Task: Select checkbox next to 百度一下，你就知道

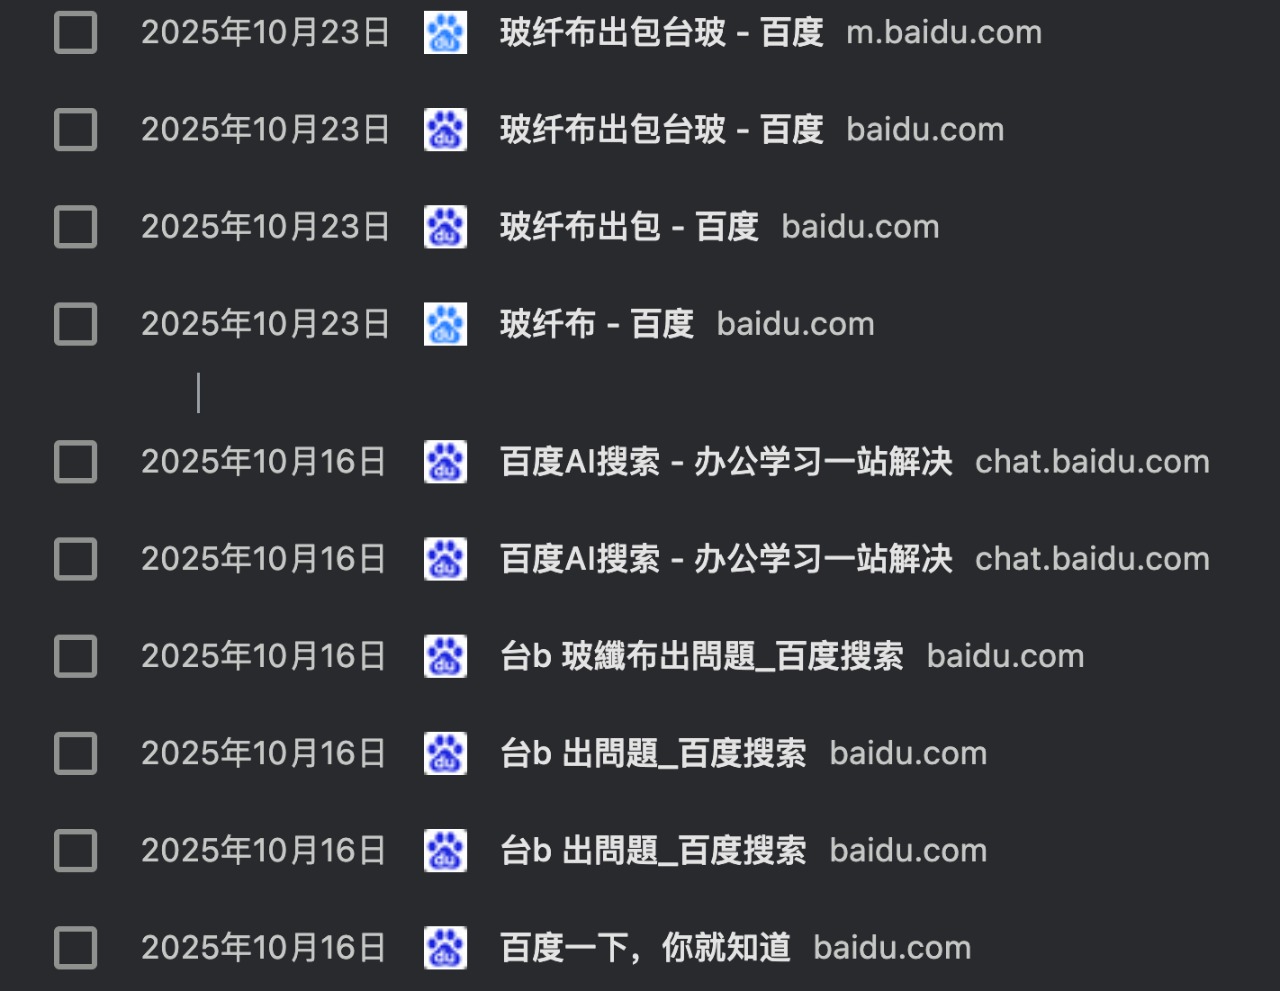Action: 75,948
